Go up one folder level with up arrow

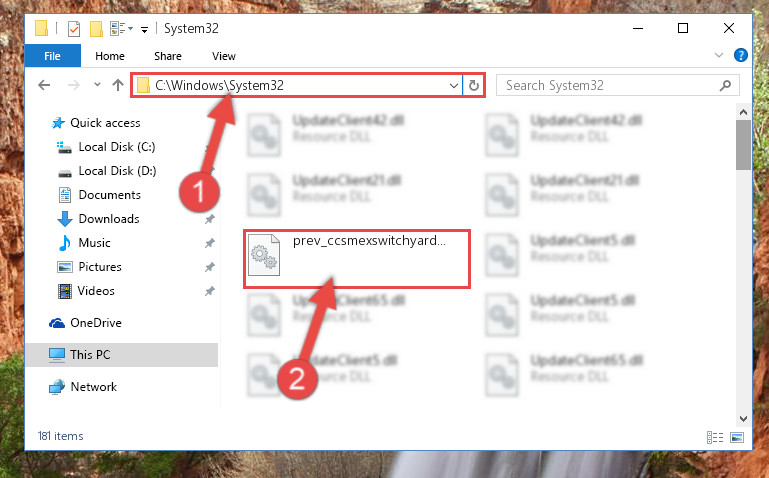coord(118,85)
